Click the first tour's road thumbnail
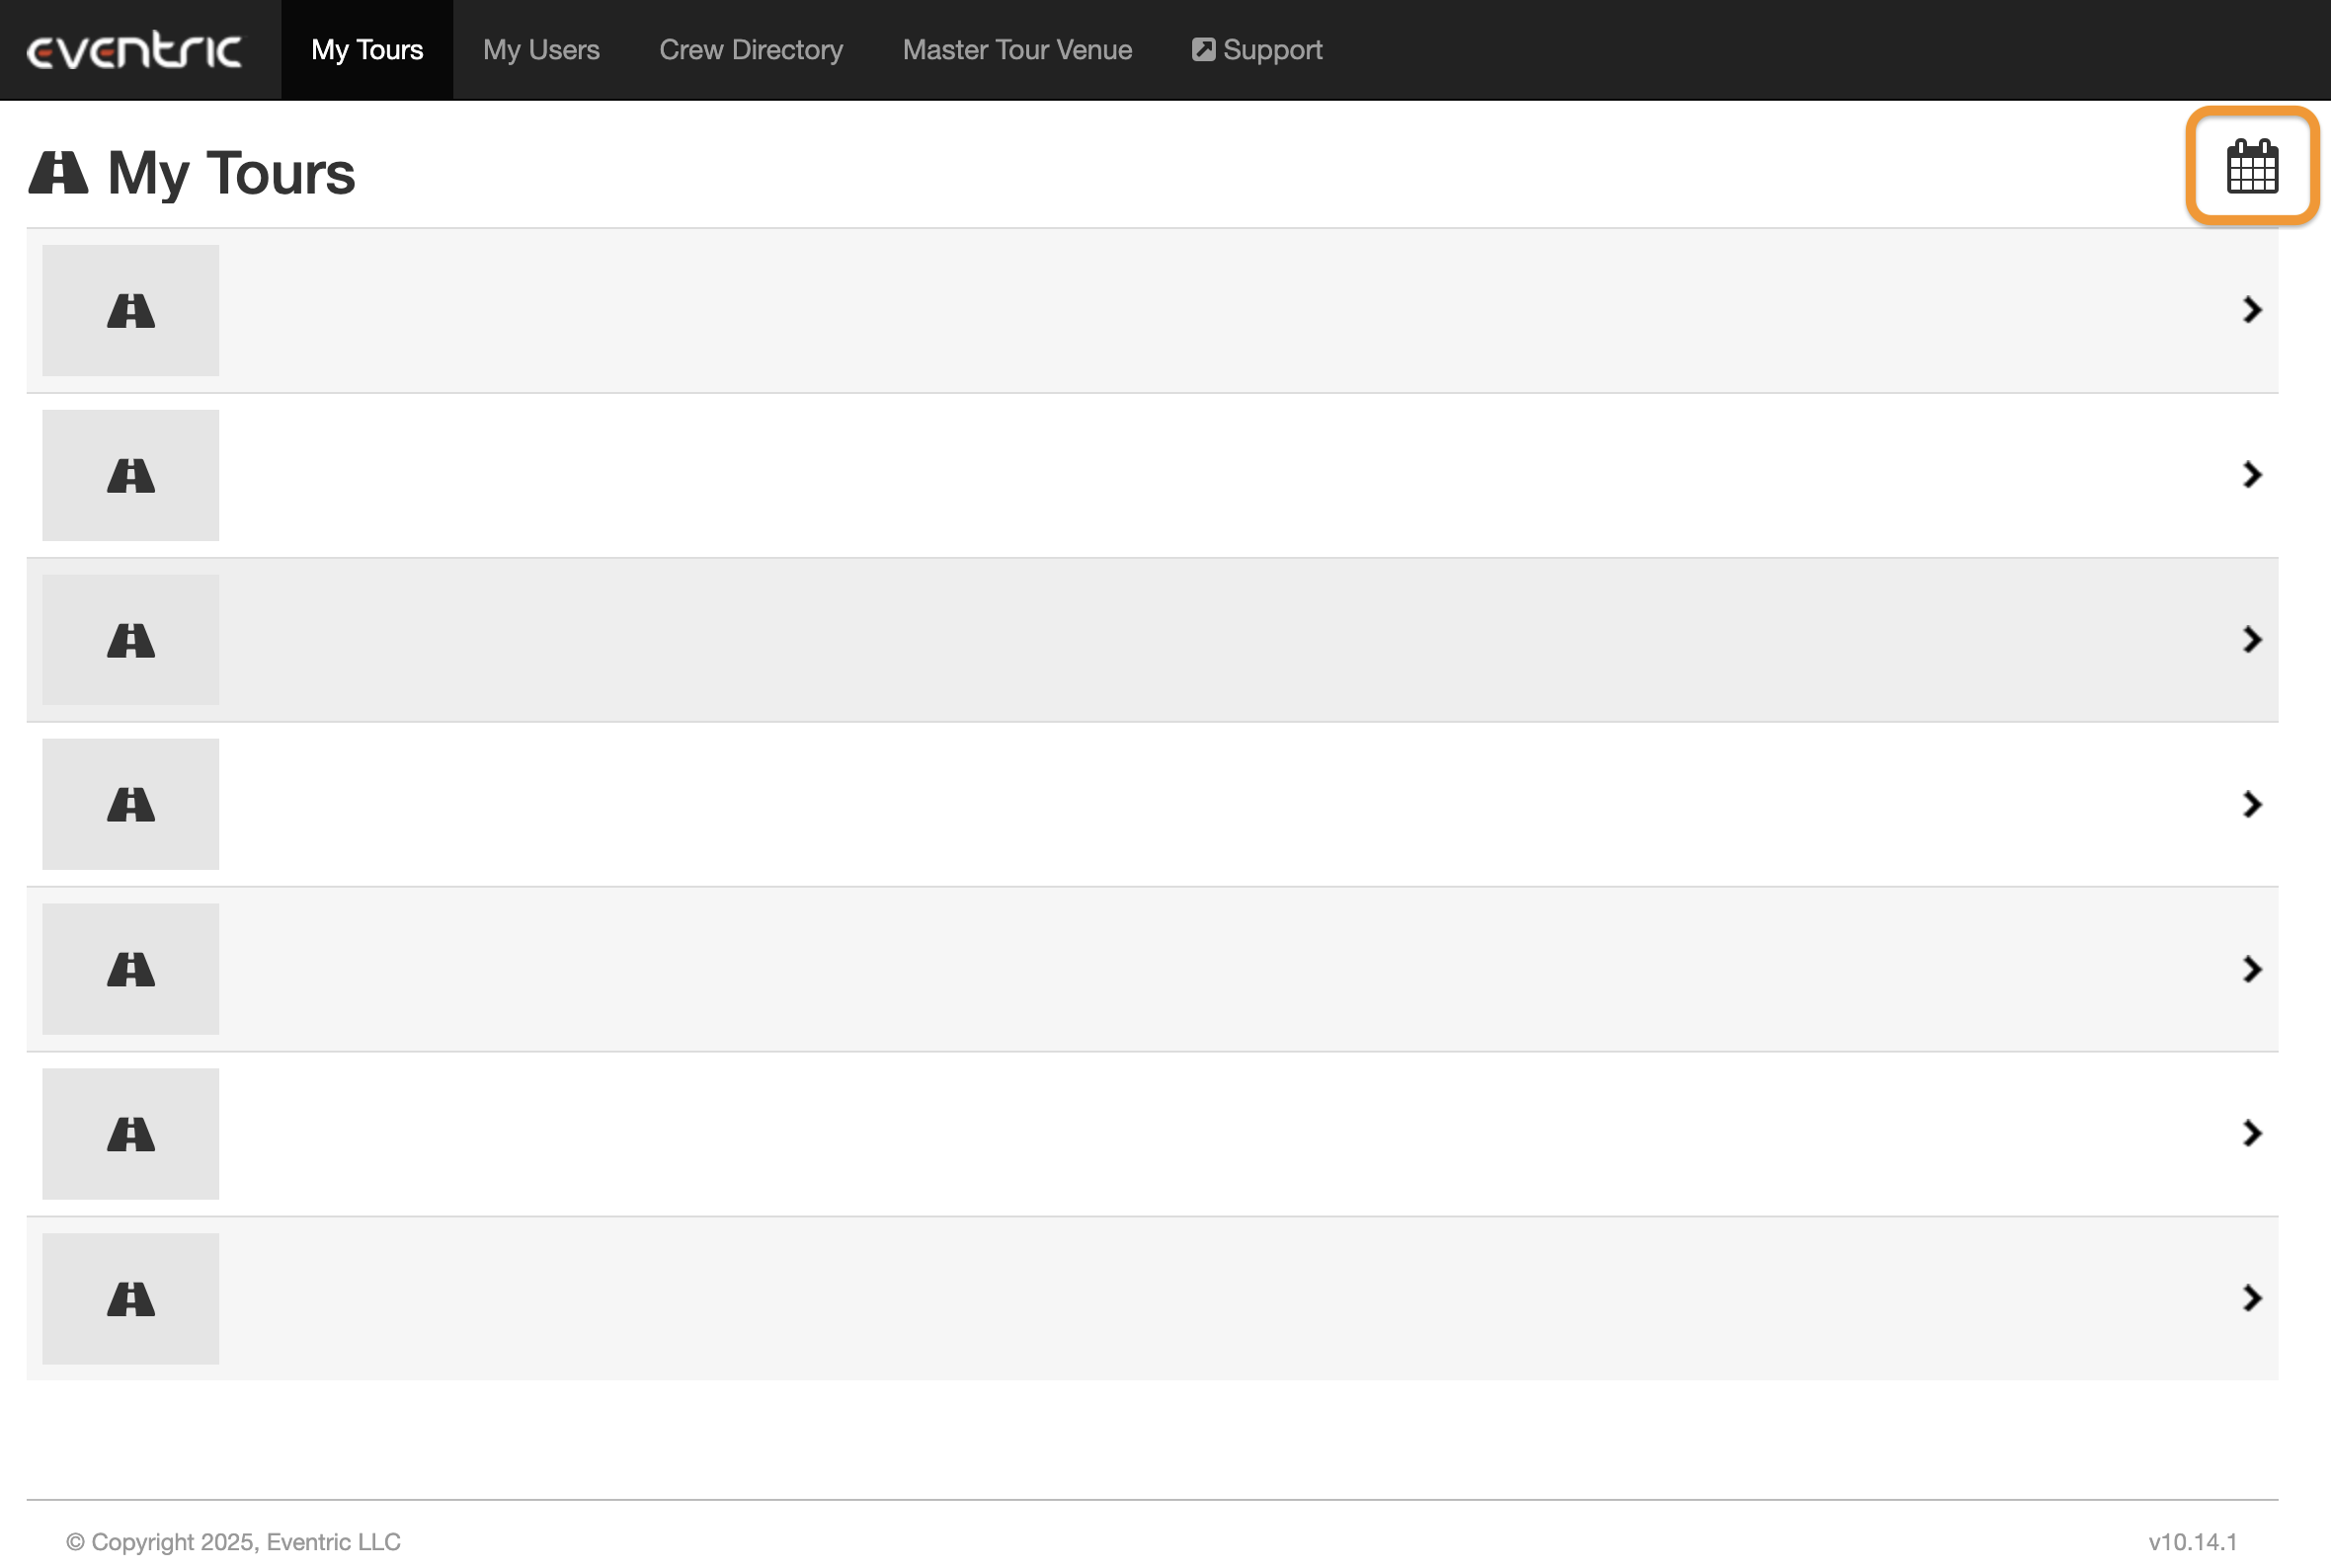This screenshot has width=2331, height=1568. point(131,311)
